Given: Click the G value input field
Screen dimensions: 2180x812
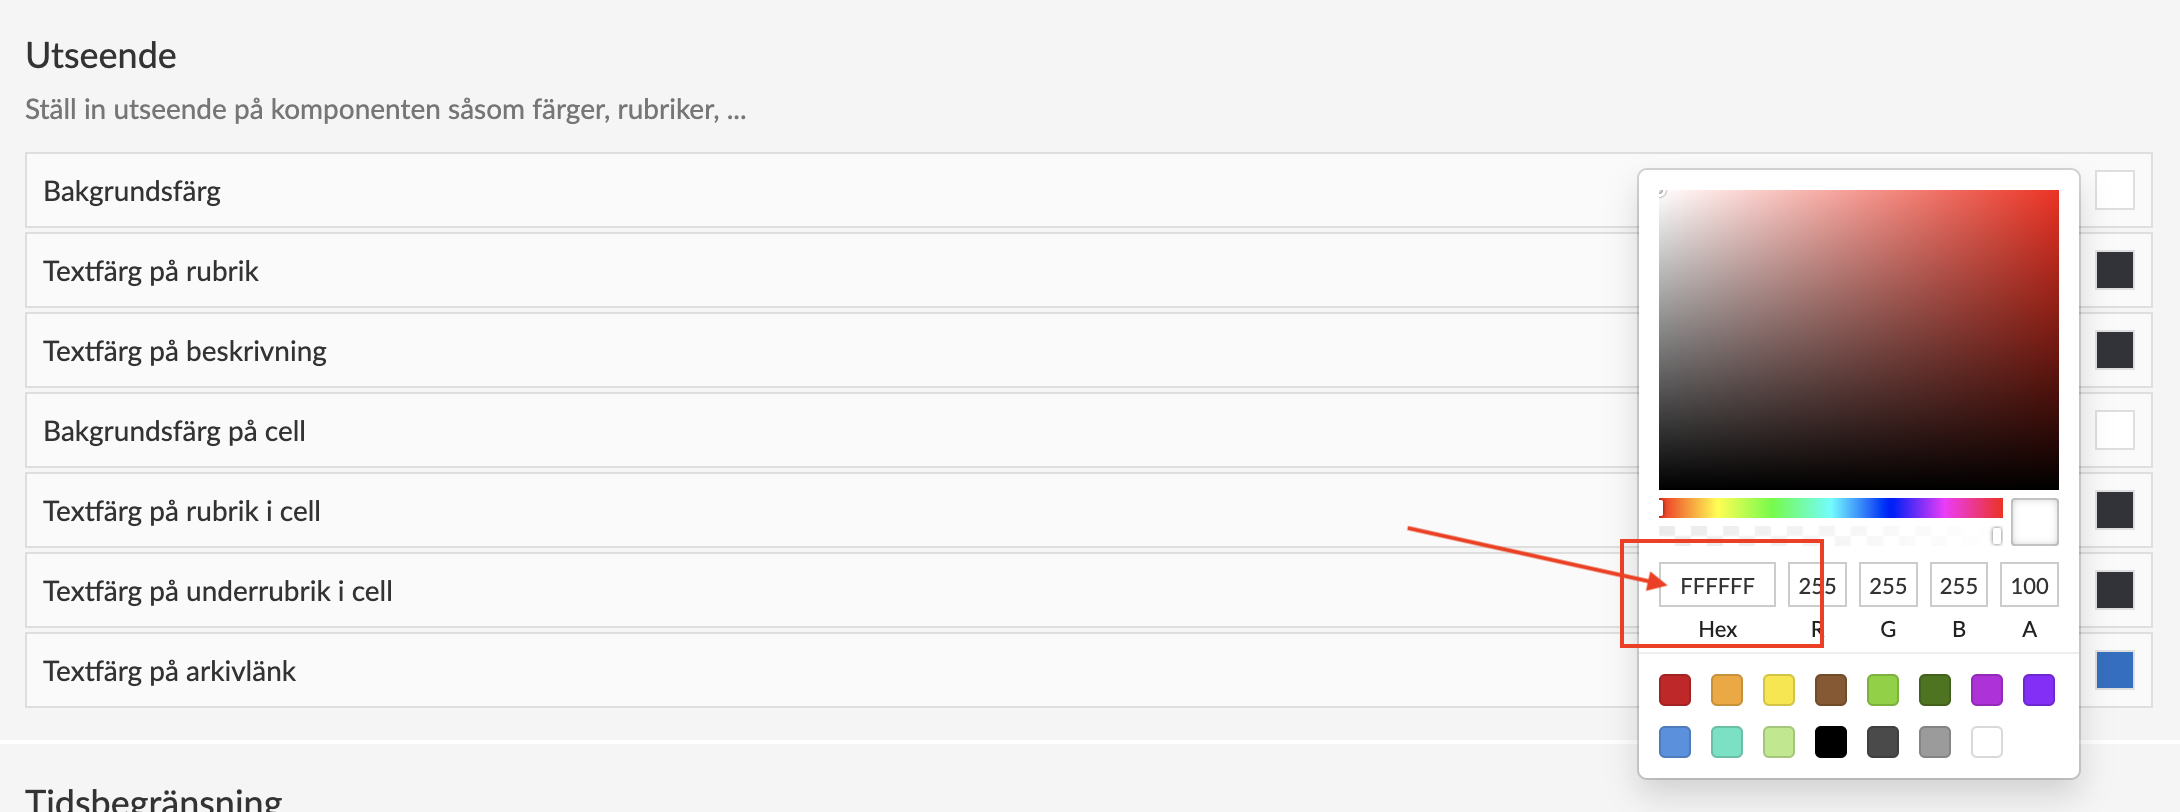Looking at the screenshot, I should tap(1888, 586).
